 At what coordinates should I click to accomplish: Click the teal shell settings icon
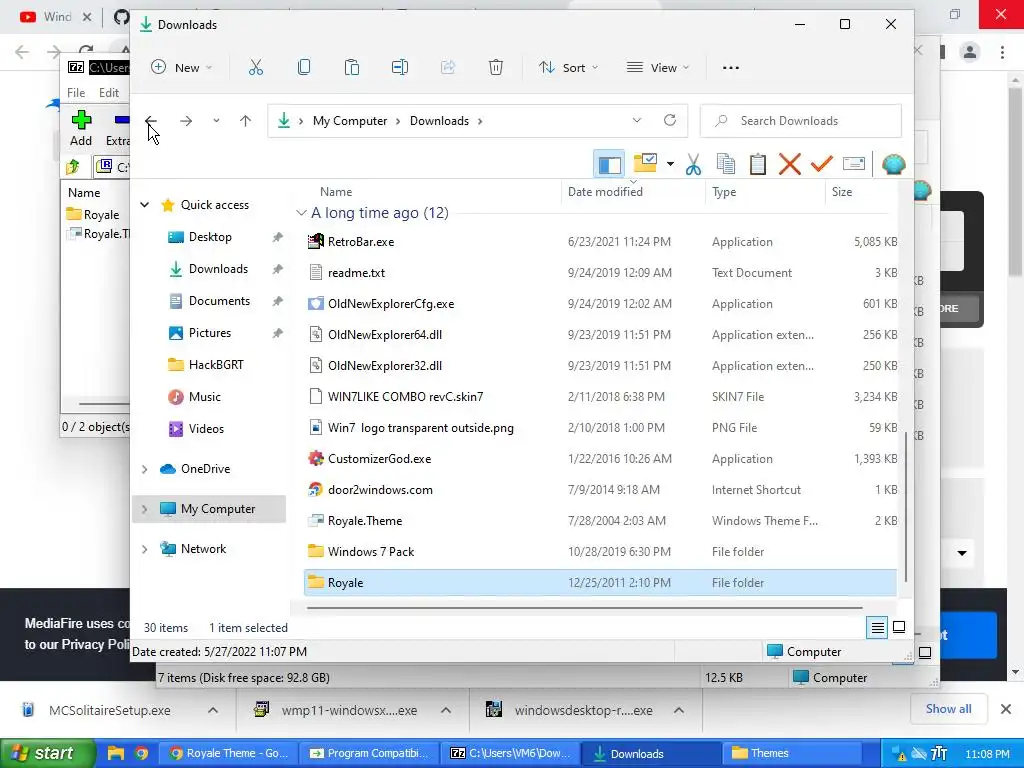893,165
